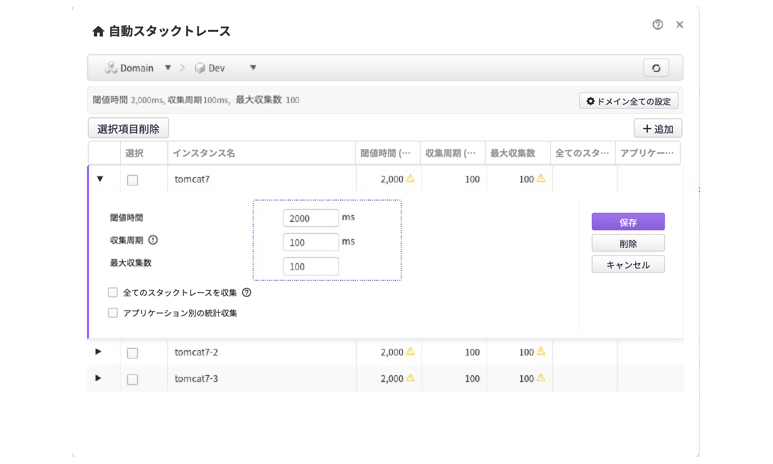Viewport: 773px width, 464px height.
Task: Click the 削除 button
Action: [628, 243]
